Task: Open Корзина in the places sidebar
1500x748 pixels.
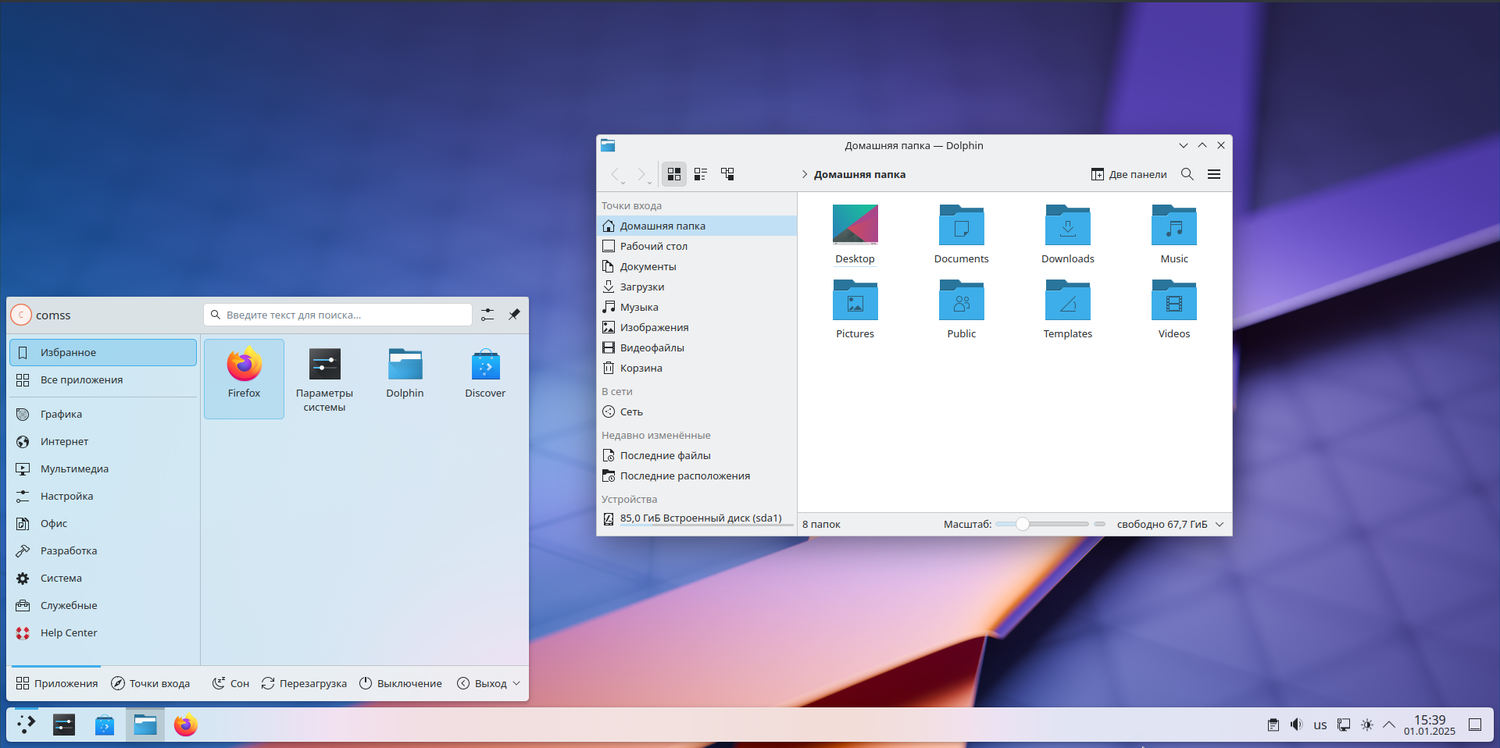Action: [x=697, y=368]
